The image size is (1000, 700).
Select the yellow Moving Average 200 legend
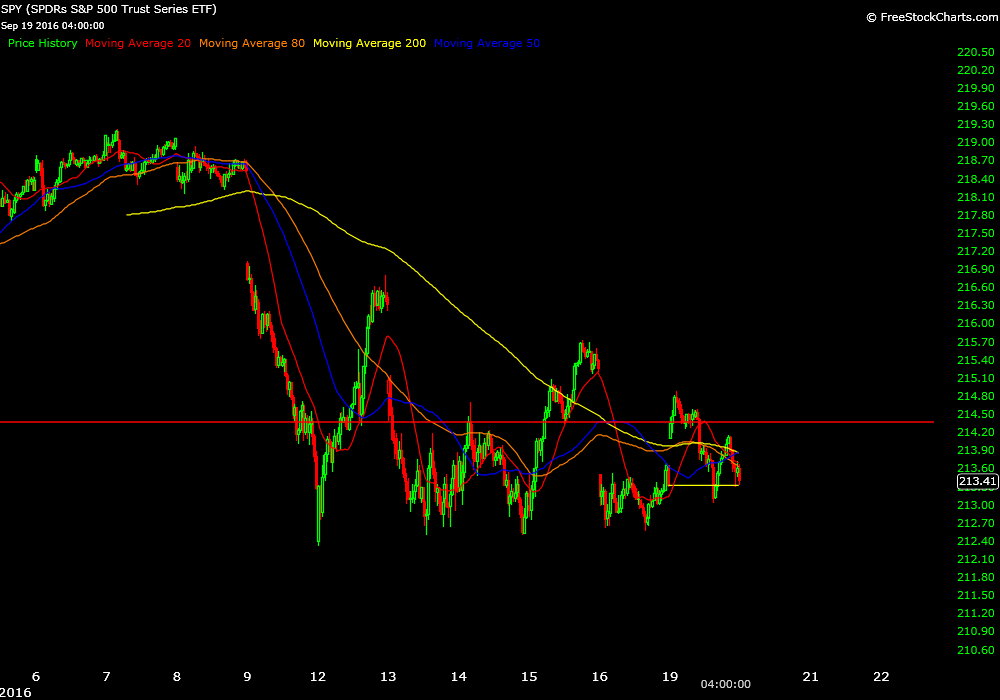(369, 44)
